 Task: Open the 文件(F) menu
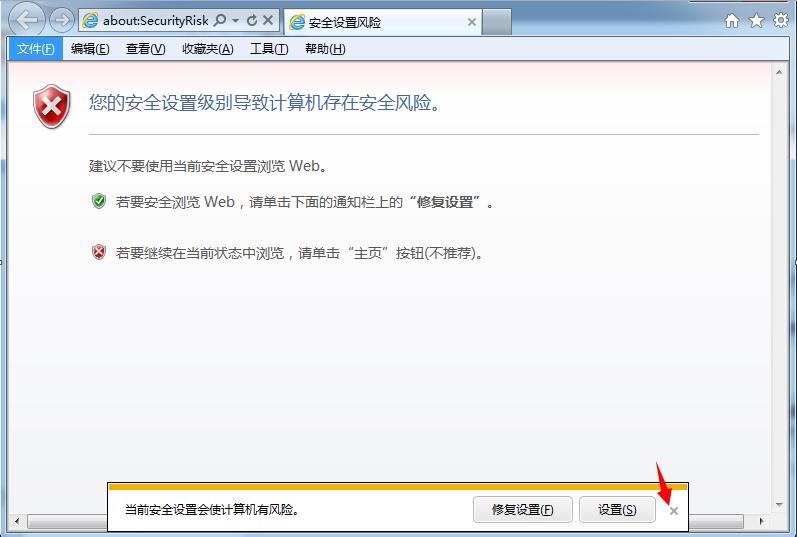click(x=35, y=49)
